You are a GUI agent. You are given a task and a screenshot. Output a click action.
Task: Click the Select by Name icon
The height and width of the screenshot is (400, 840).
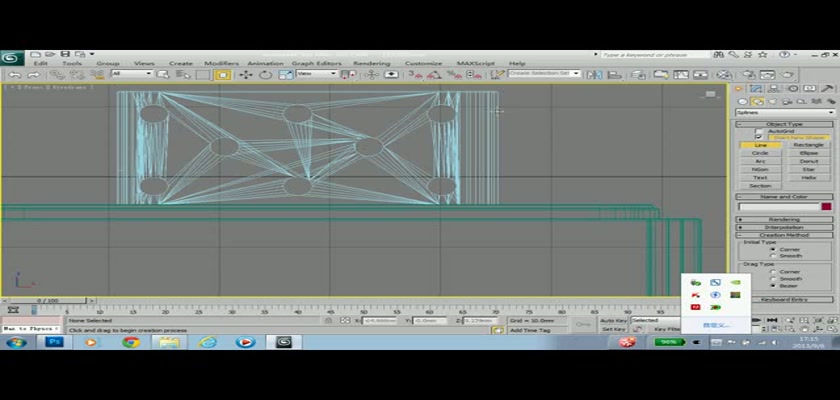(x=183, y=74)
